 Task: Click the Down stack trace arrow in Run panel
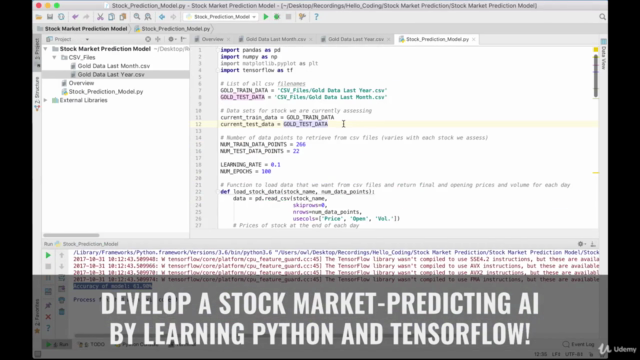(62, 266)
